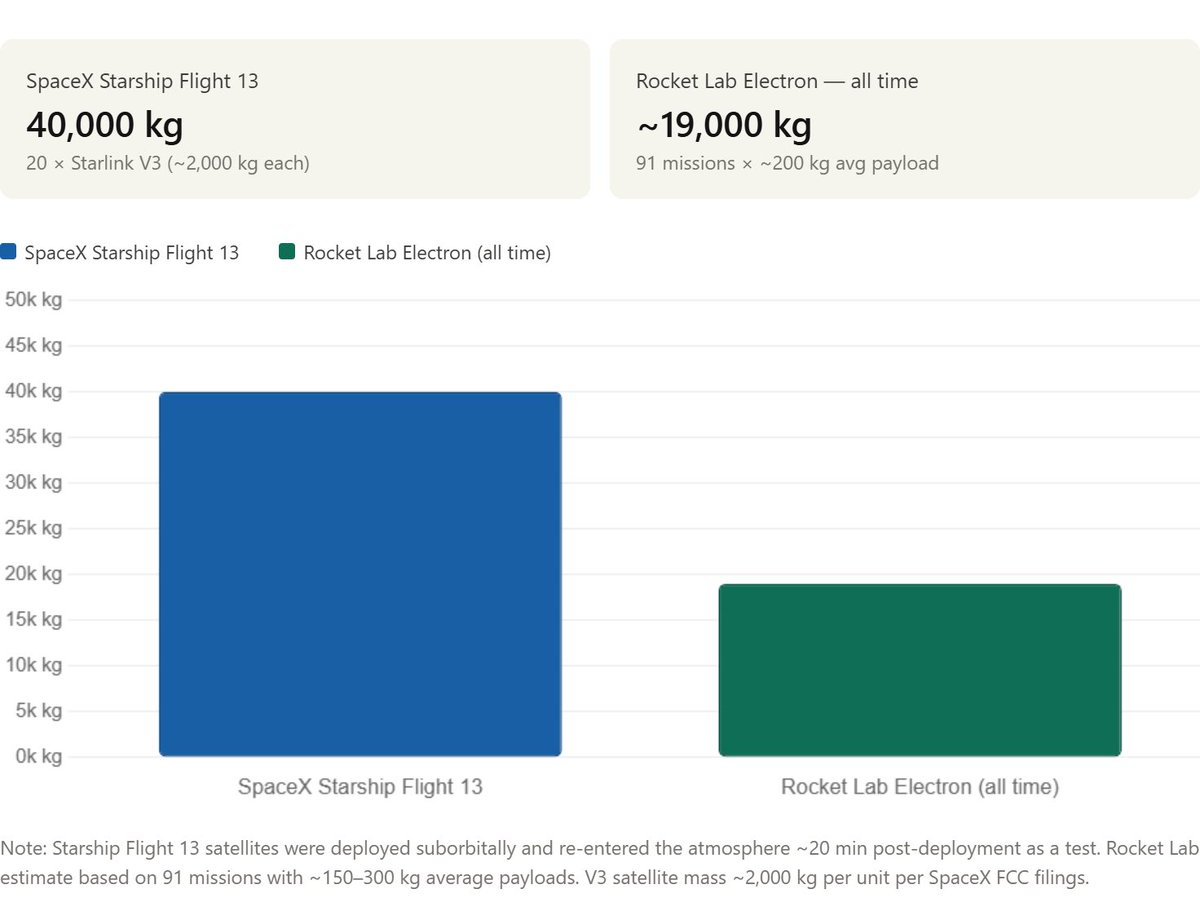The width and height of the screenshot is (1200, 920).
Task: Click the 40k kg axis label
Action: (x=32, y=391)
